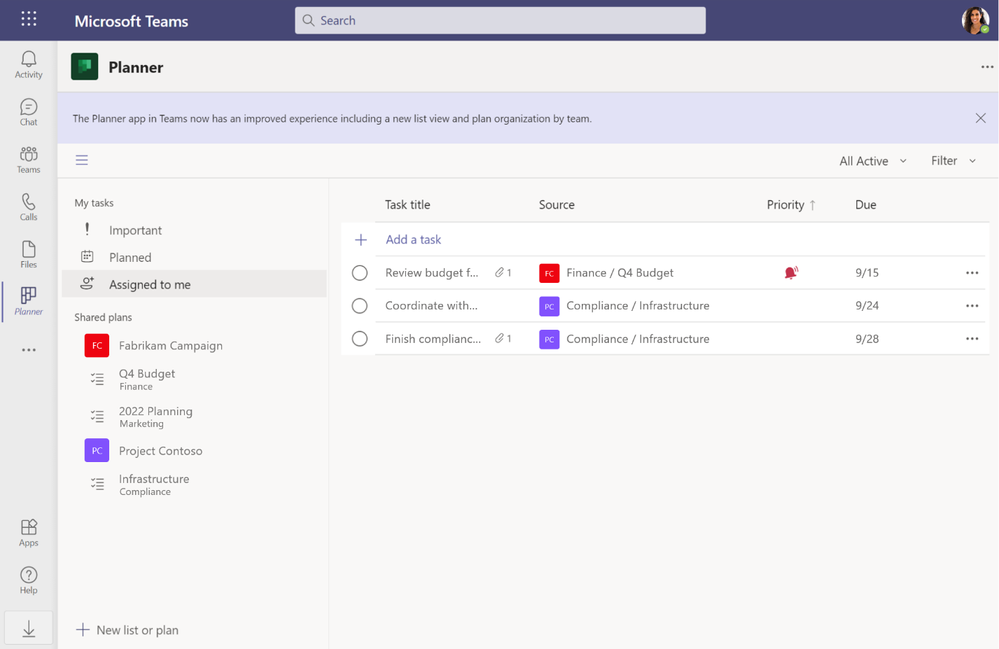Open the All Active dropdown
999x649 pixels.
click(x=873, y=161)
